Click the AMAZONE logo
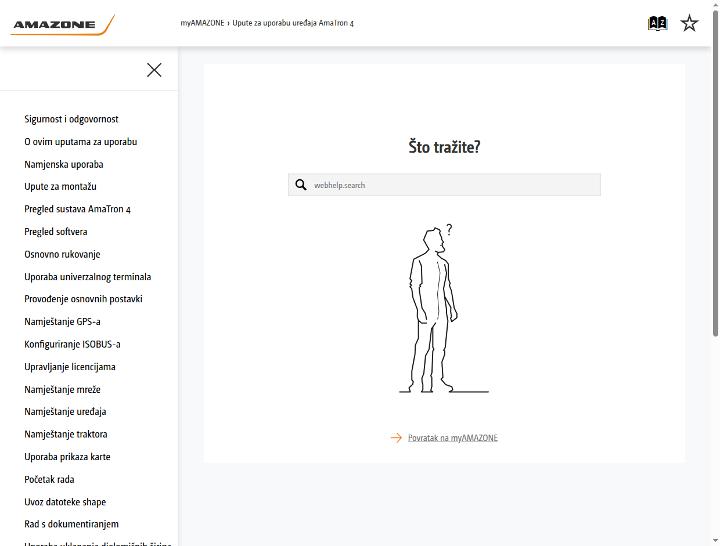This screenshot has width=720, height=546. 62,25
